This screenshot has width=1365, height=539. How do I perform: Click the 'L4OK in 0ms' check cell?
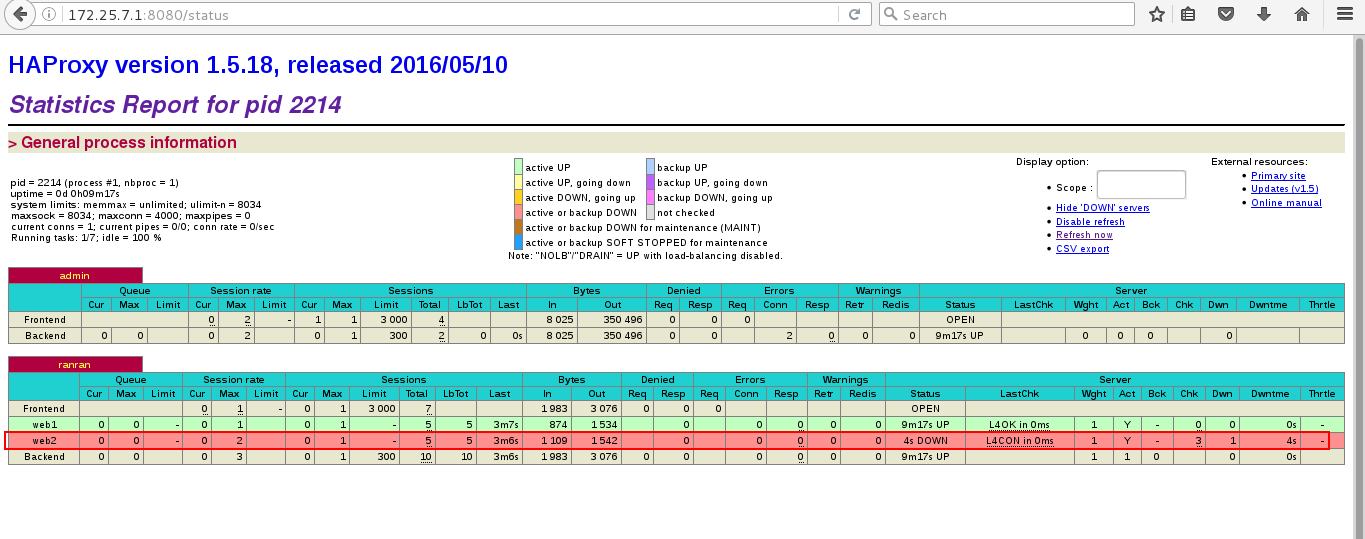tap(1020, 425)
